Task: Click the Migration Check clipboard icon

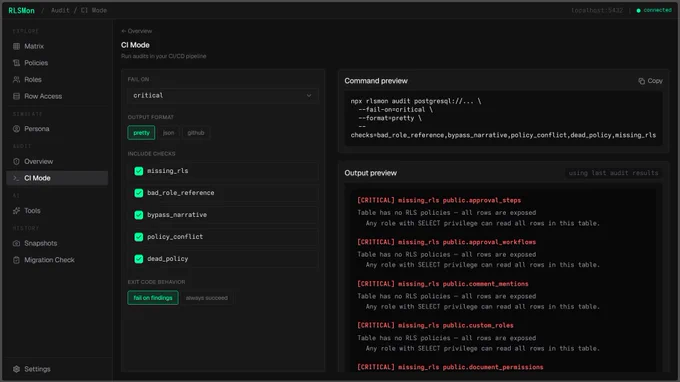Action: click(16, 260)
